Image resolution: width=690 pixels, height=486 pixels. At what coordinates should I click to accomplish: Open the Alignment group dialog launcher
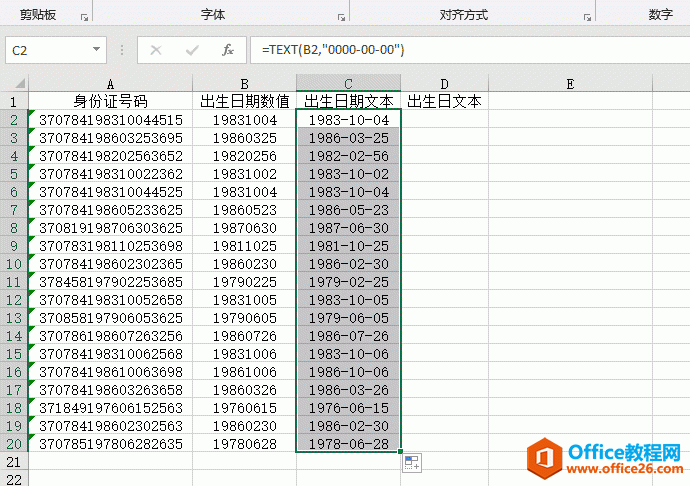click(587, 17)
